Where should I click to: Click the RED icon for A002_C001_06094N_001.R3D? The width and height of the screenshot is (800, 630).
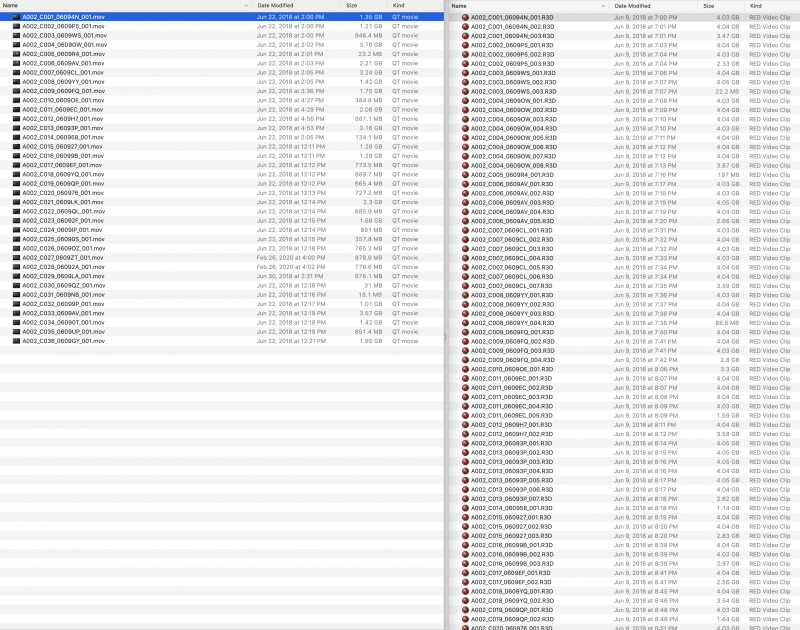465,17
